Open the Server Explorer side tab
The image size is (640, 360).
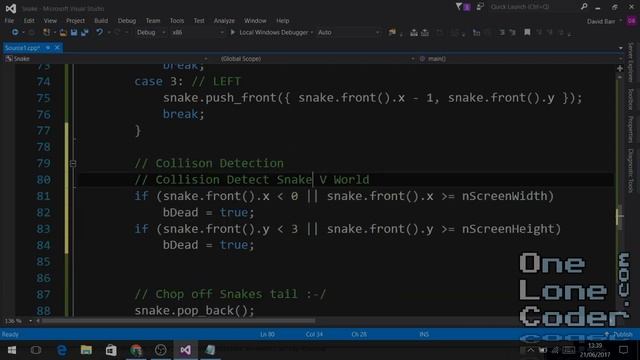(631, 62)
